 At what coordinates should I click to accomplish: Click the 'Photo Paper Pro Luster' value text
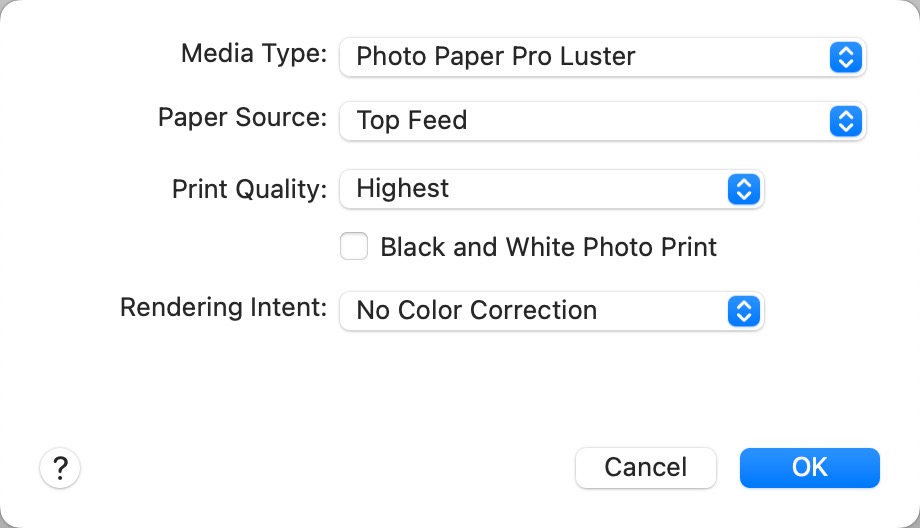click(495, 57)
